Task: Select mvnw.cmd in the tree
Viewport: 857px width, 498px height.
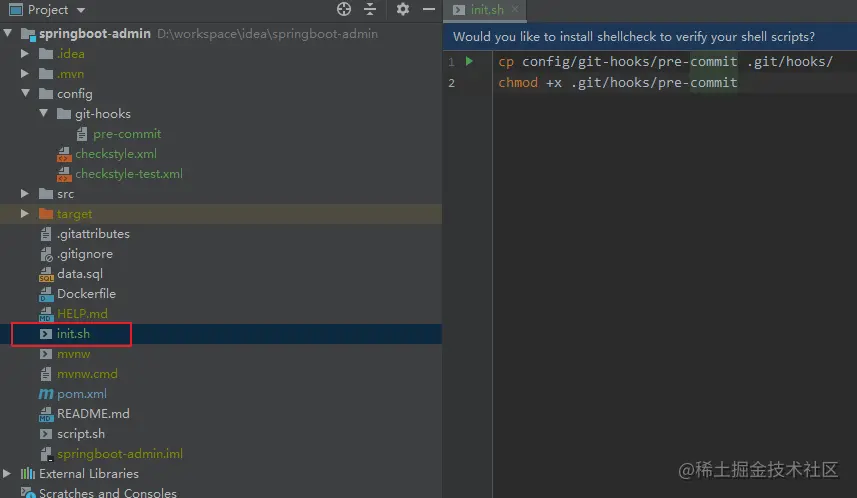Action: 87,374
